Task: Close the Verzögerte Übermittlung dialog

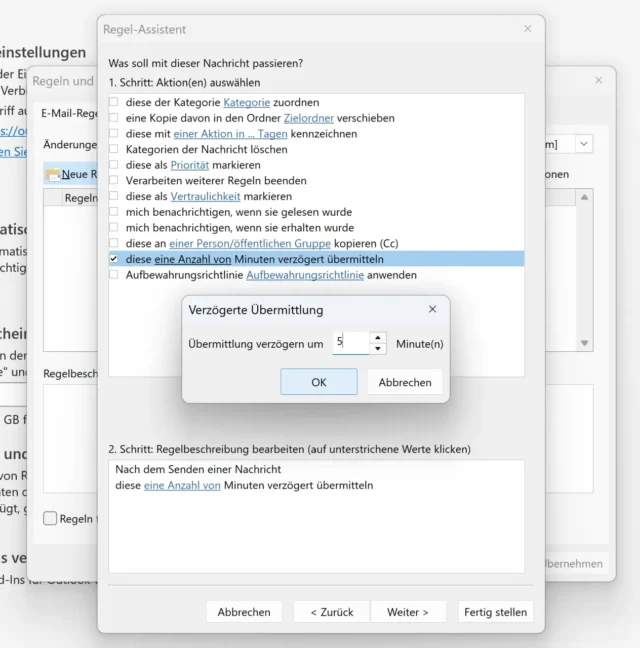Action: 432,310
